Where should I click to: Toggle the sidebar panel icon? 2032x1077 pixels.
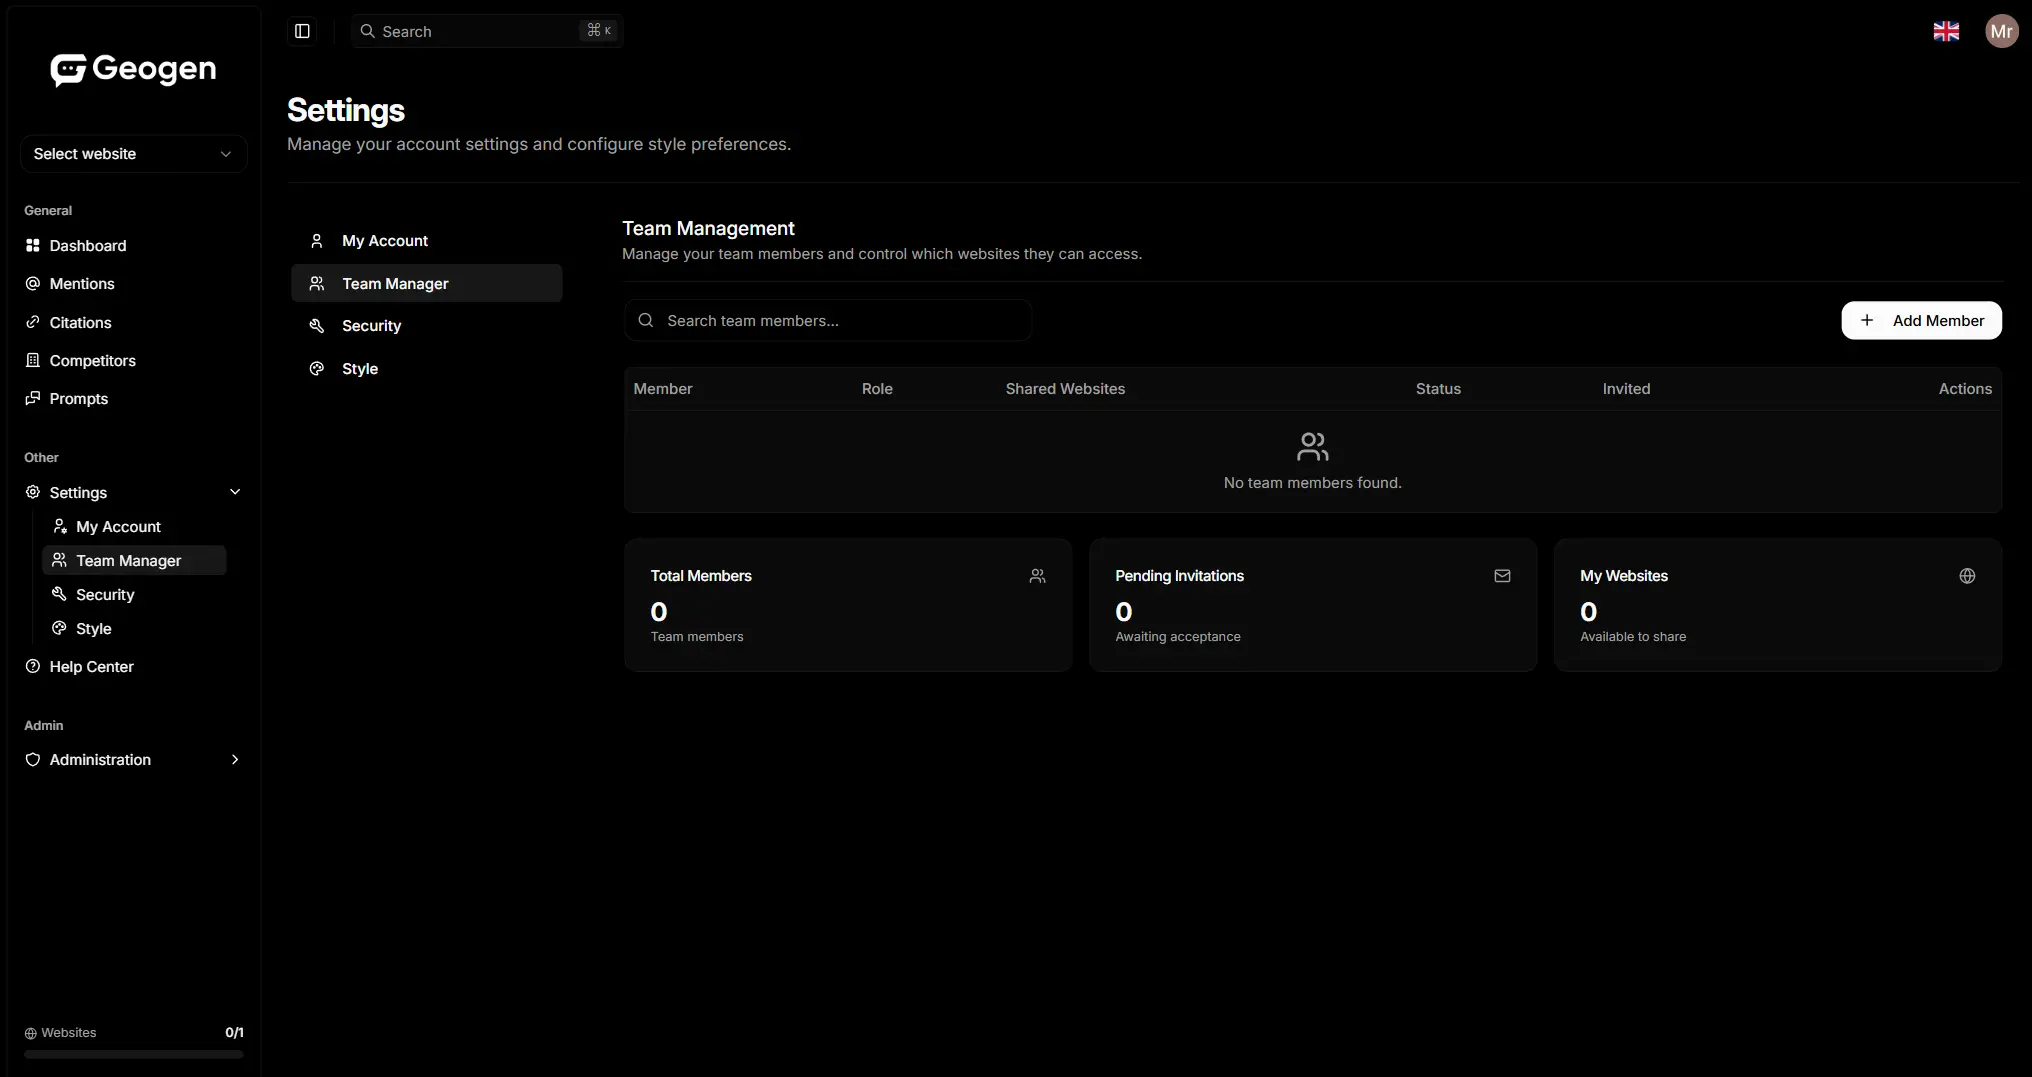(302, 31)
